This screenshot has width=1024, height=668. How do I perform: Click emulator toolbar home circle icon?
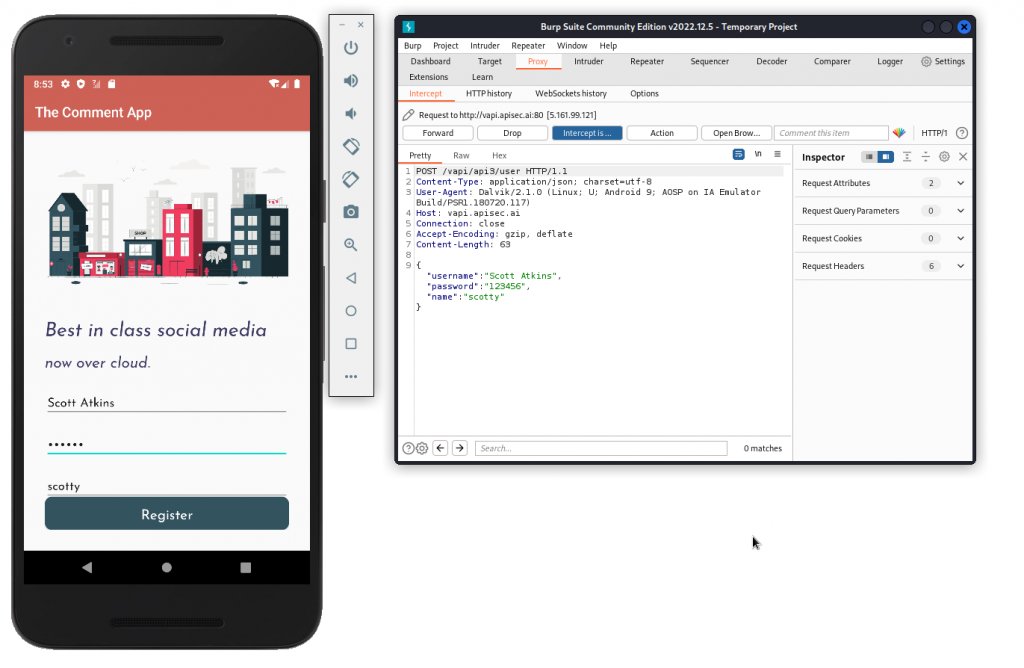[x=351, y=311]
